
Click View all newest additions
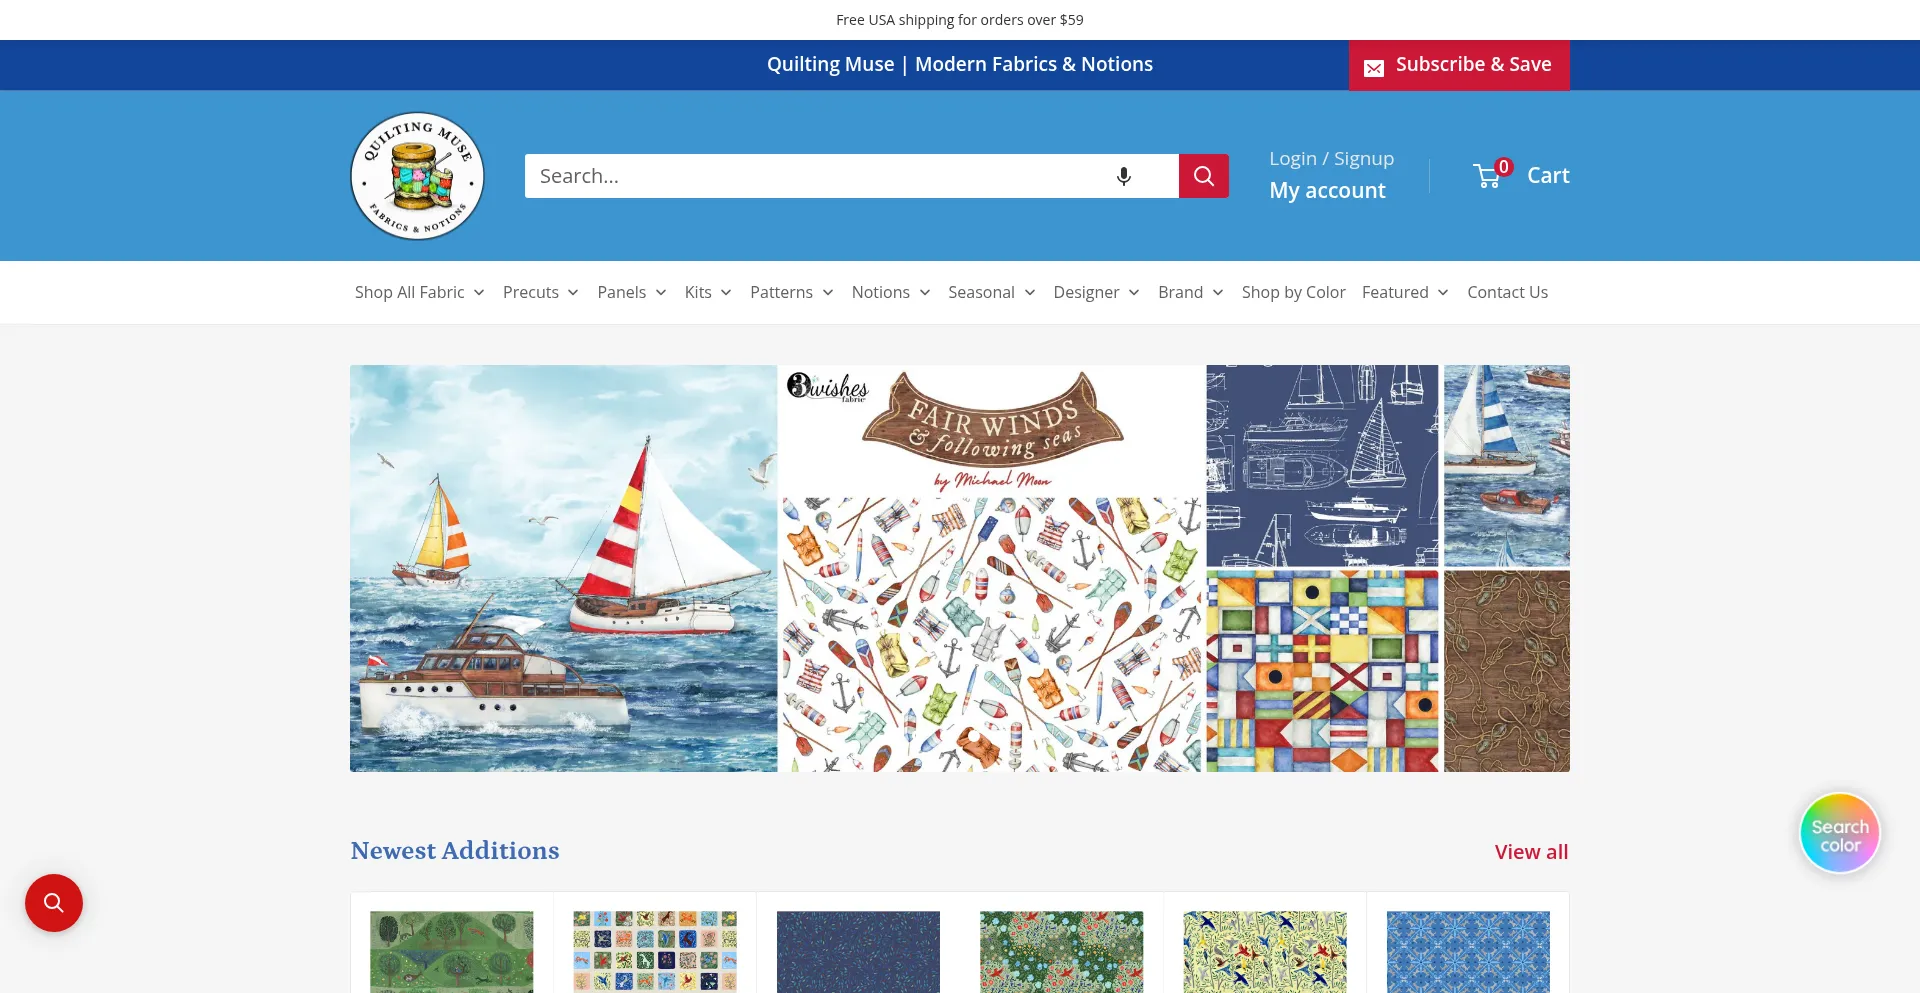pyautogui.click(x=1531, y=852)
